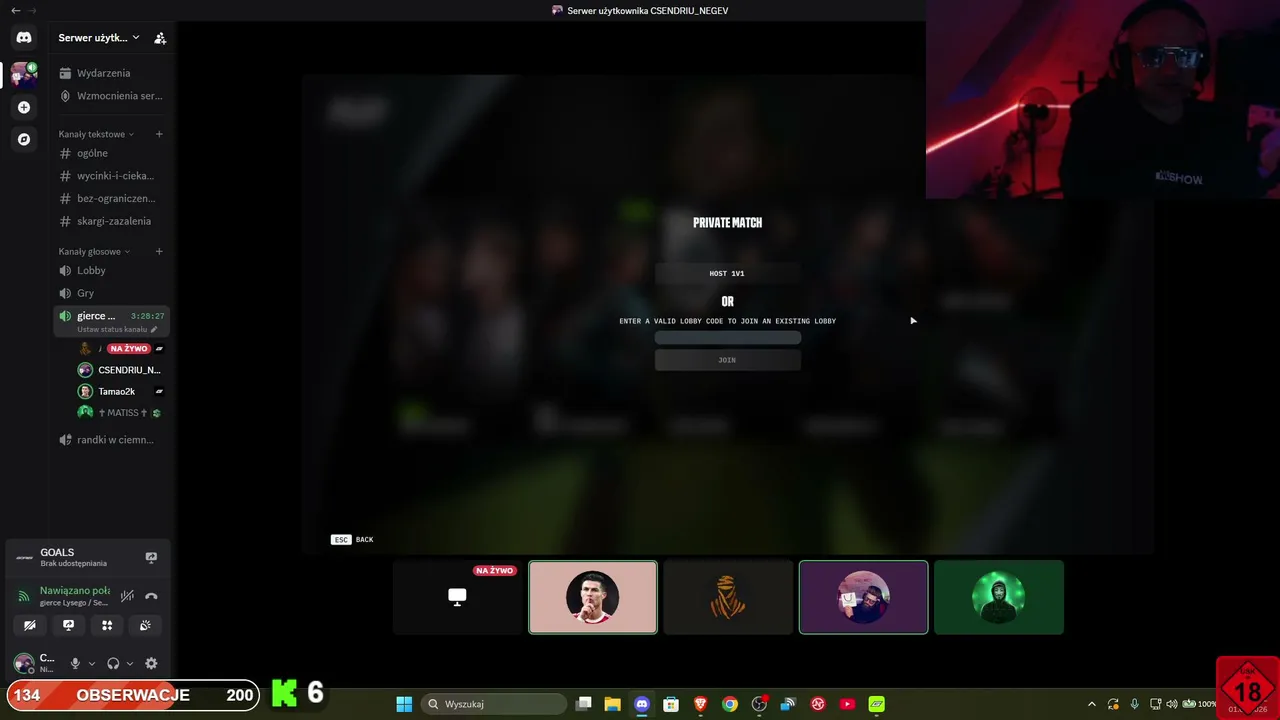Select the Ronaldo avatar participant tile
1280x720 pixels.
593,597
